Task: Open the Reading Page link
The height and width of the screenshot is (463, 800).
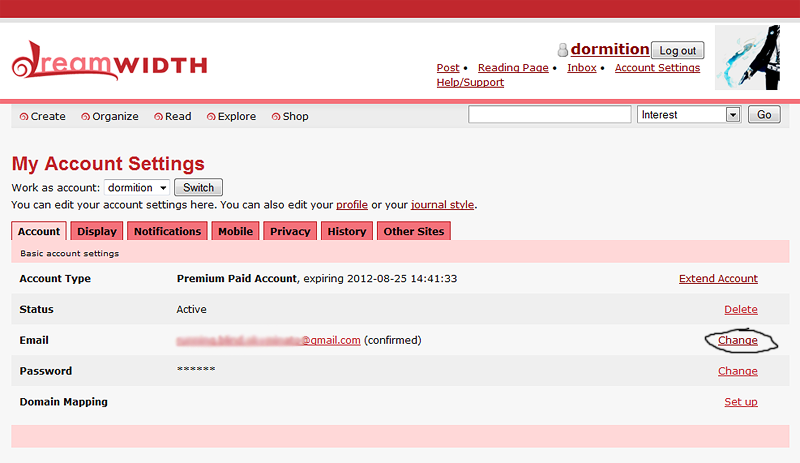Action: click(513, 68)
